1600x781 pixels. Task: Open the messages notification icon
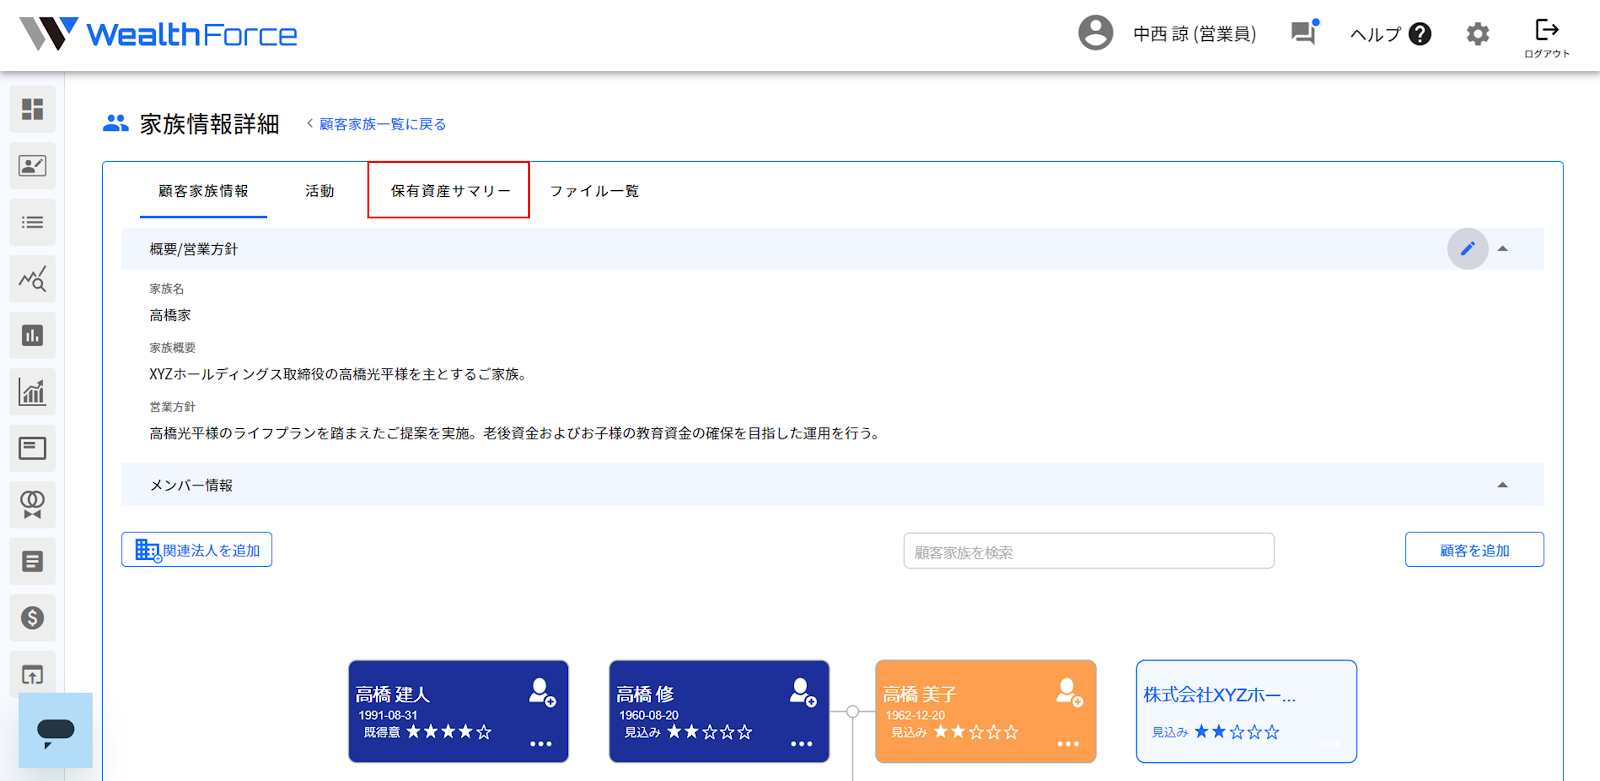pyautogui.click(x=1304, y=32)
